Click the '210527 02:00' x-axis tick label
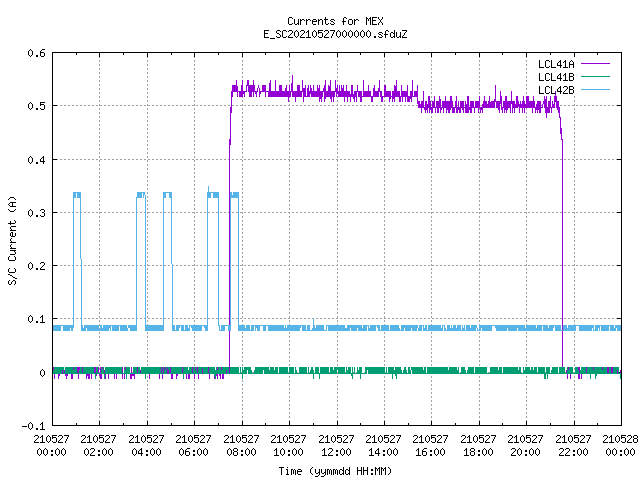 (x=98, y=445)
